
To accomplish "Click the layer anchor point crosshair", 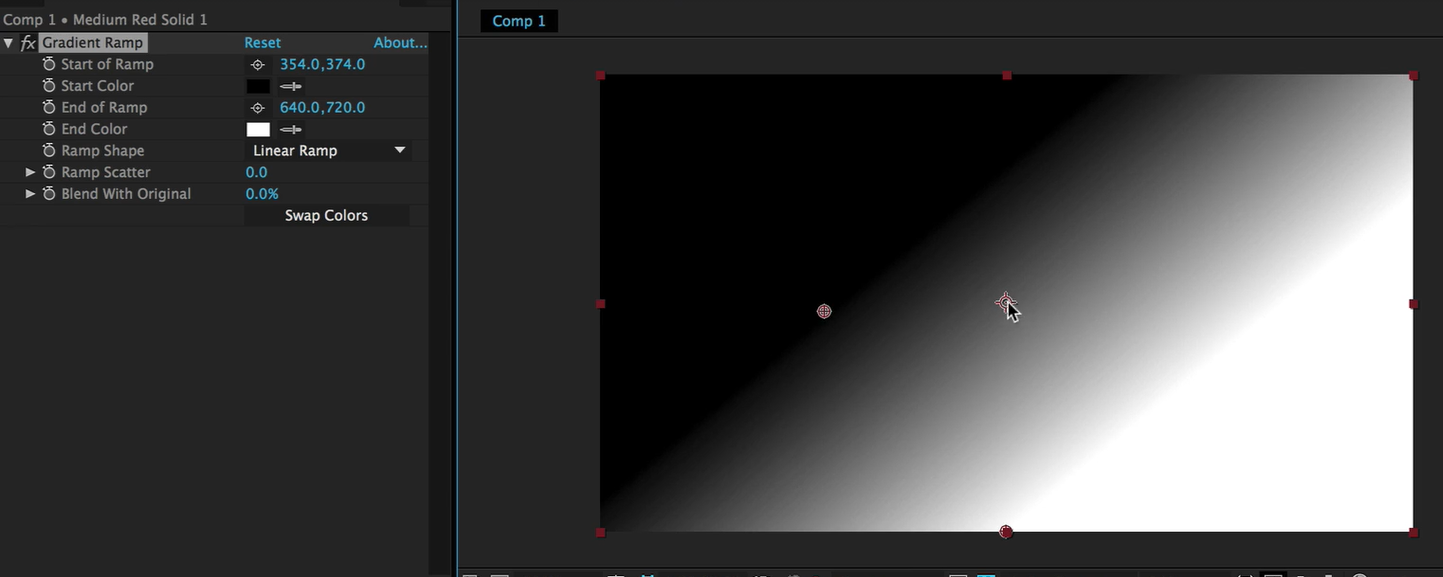I will tap(1005, 302).
